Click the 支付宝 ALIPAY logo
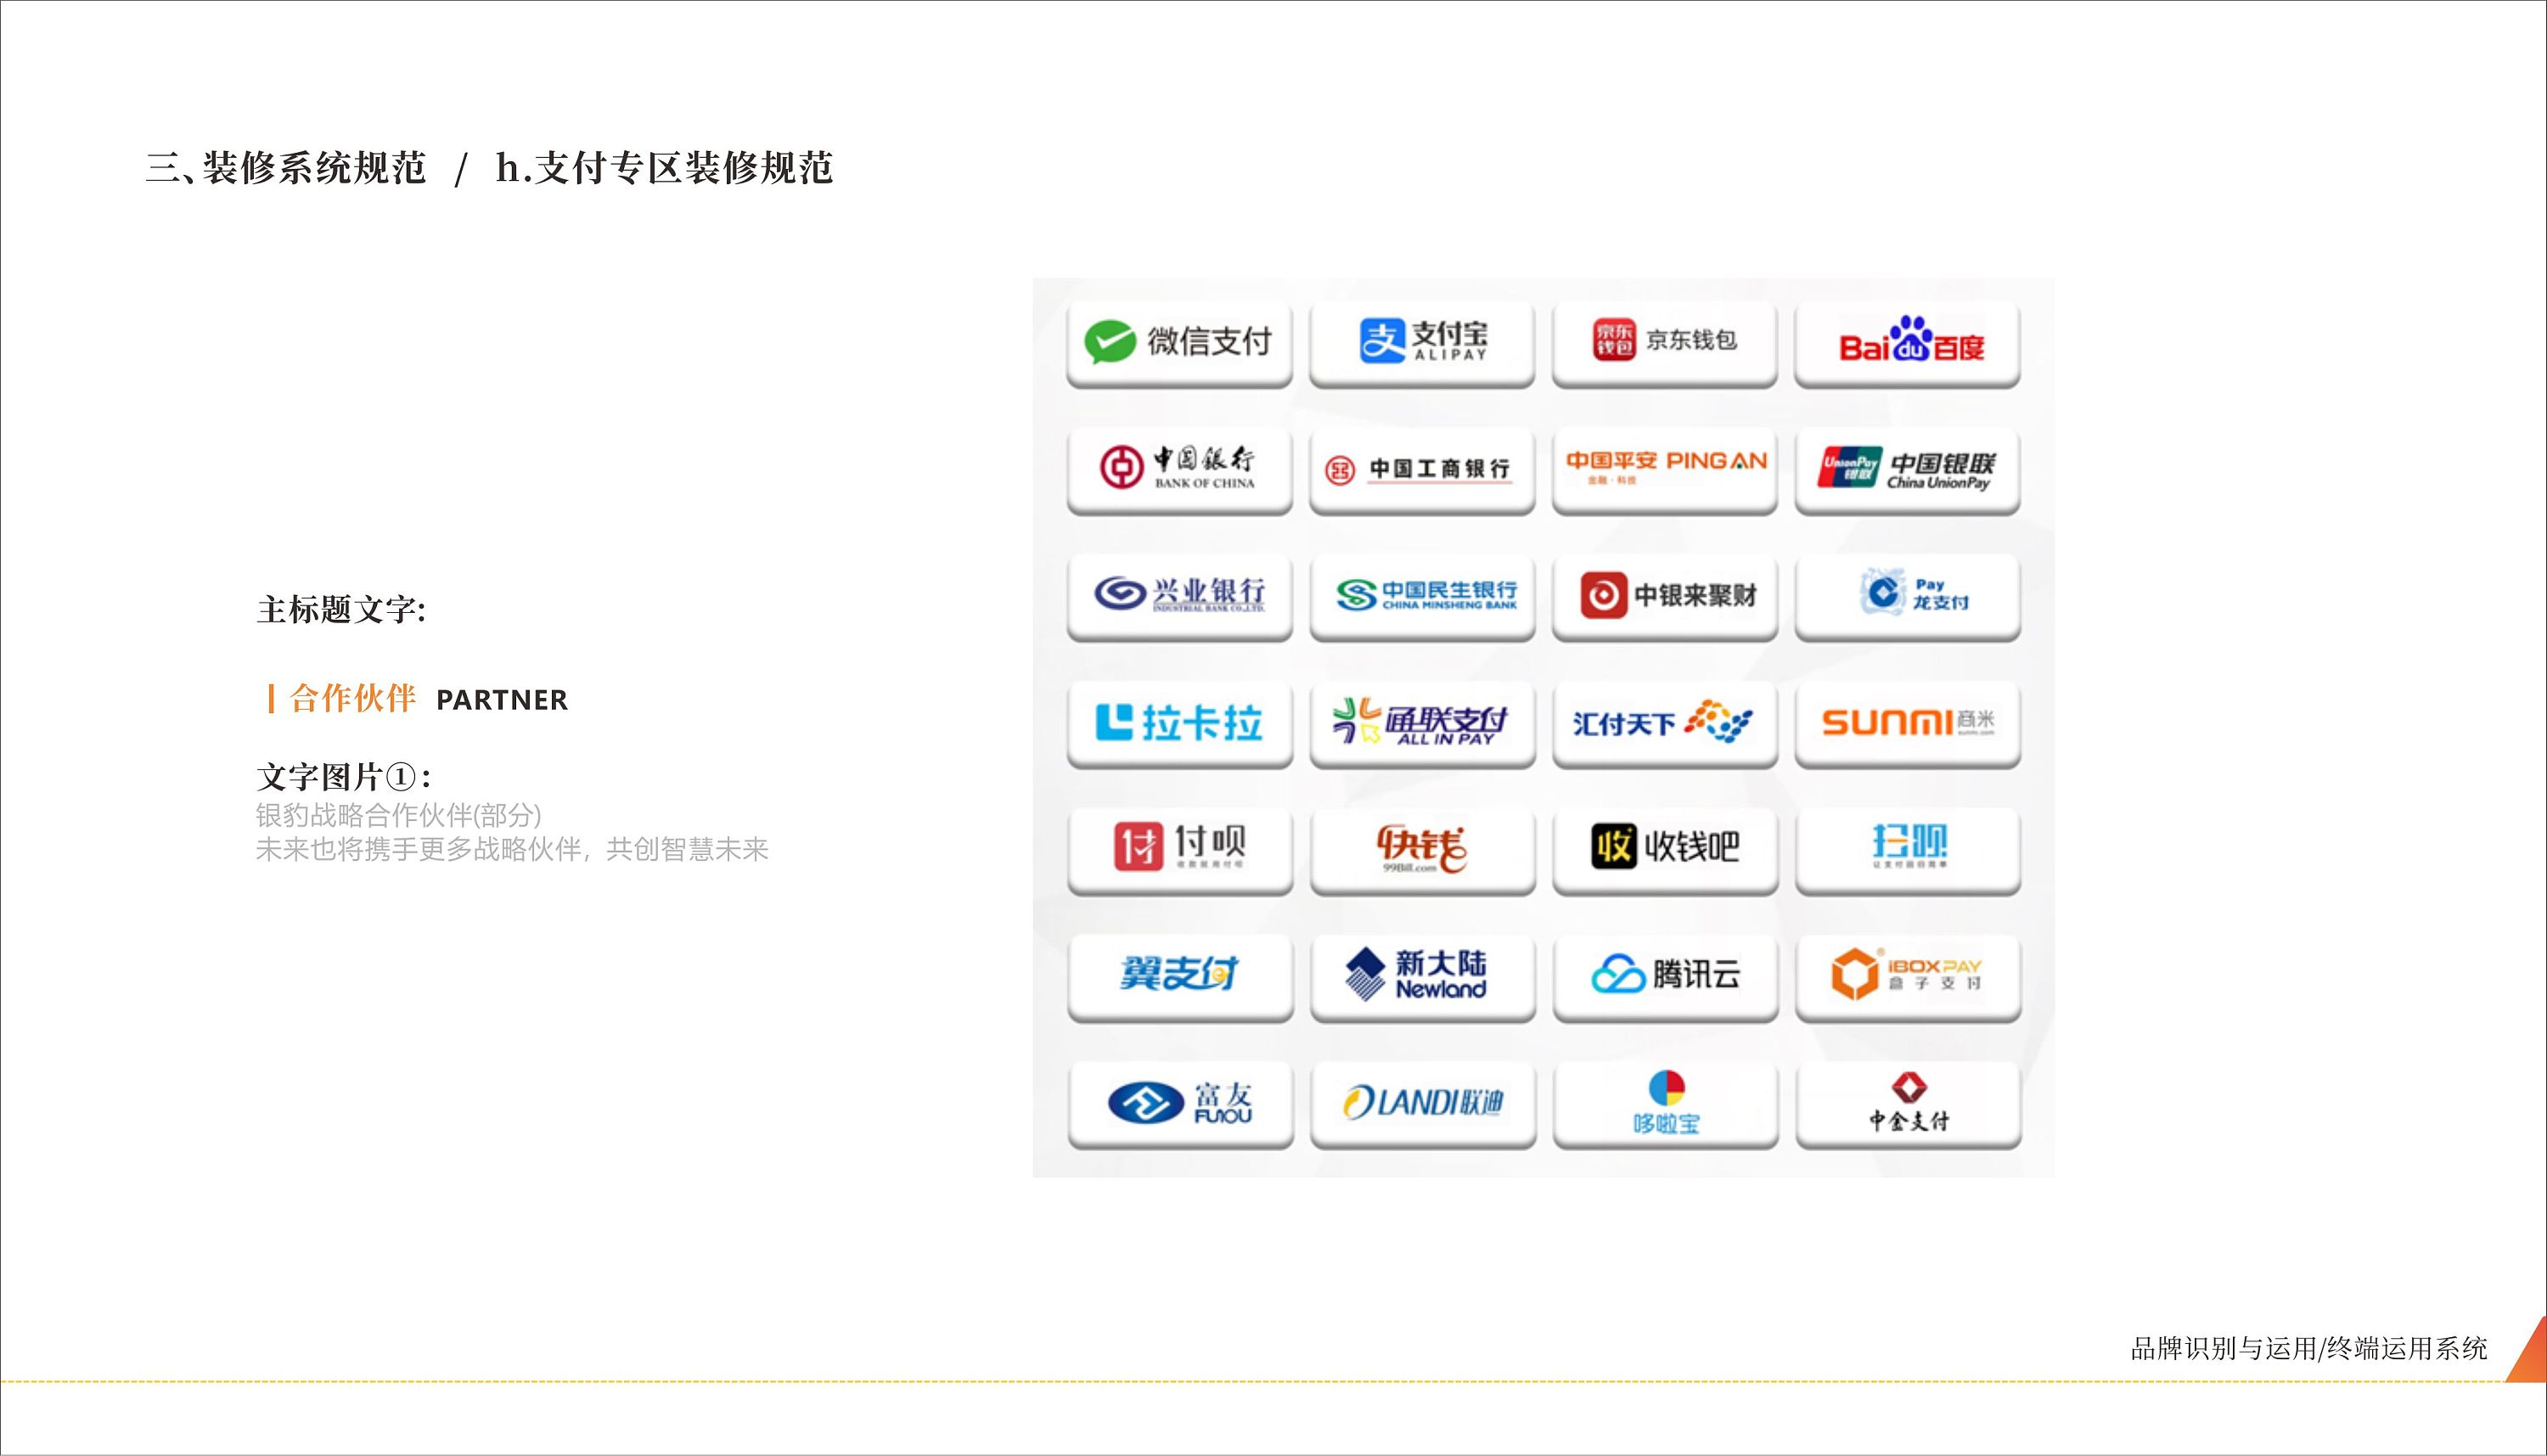The height and width of the screenshot is (1456, 2547). 1422,343
